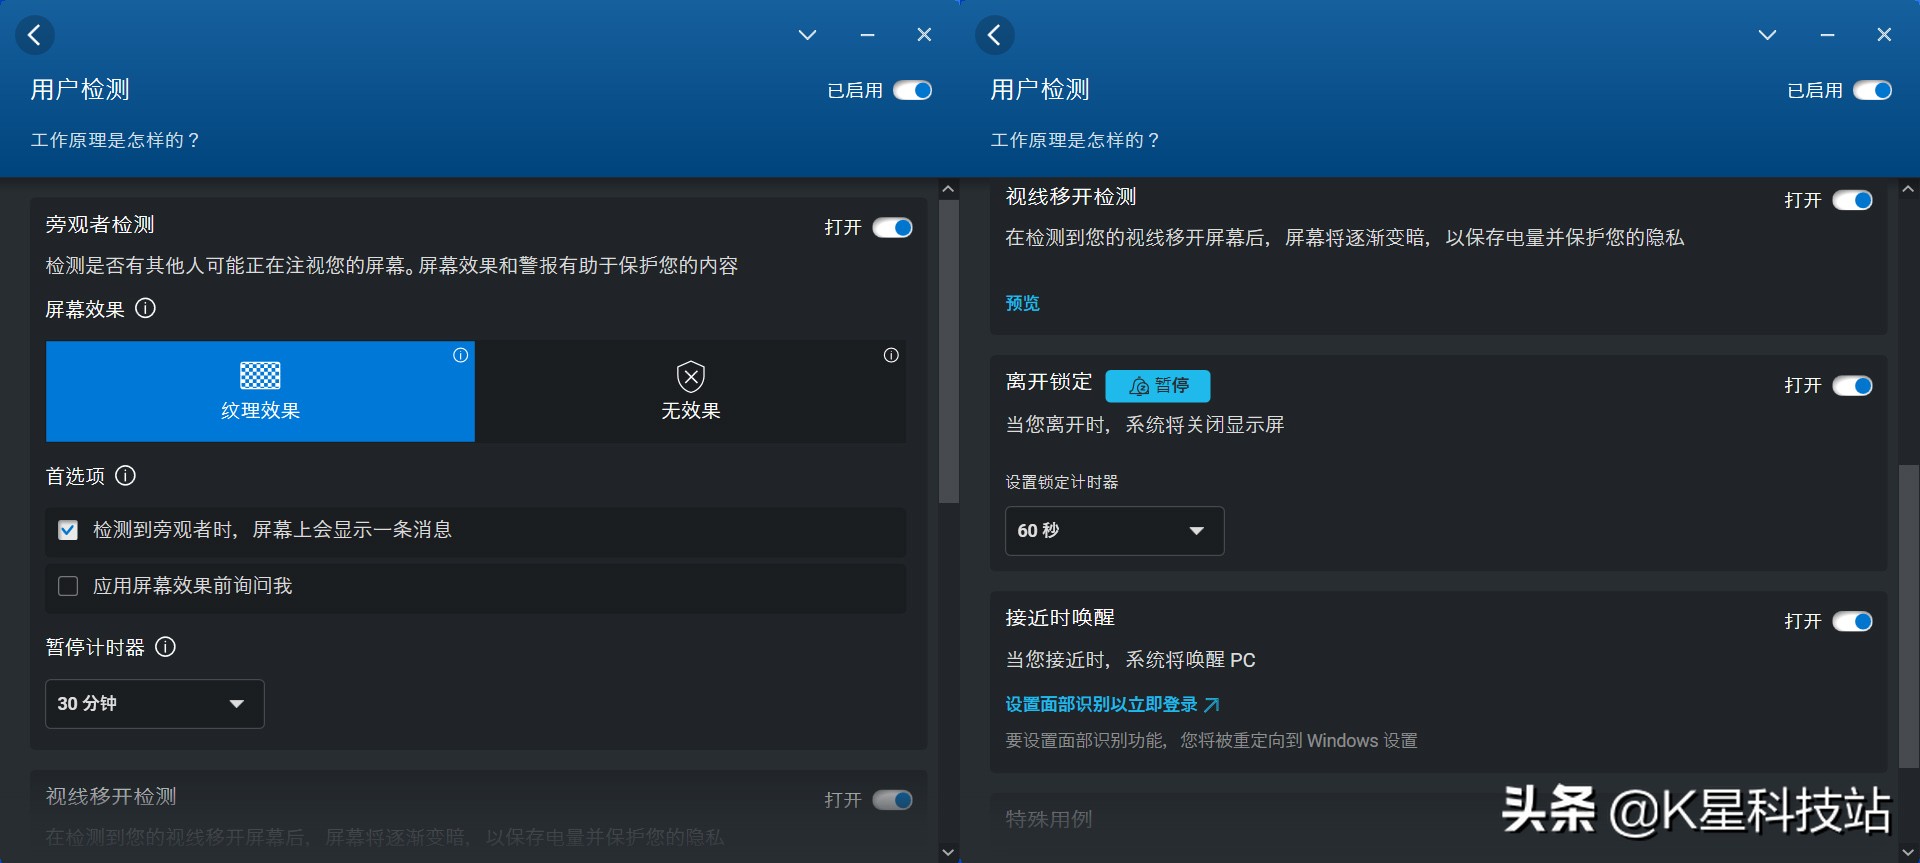Toggle 视线移开检测 switch in left window

tap(892, 800)
